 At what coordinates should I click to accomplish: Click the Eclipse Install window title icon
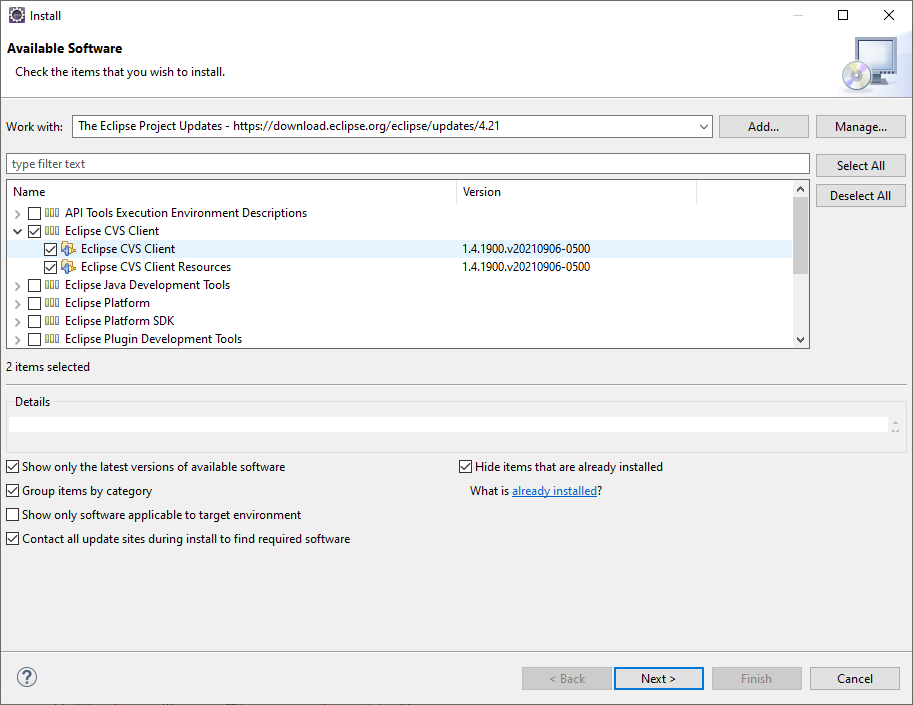pyautogui.click(x=17, y=15)
